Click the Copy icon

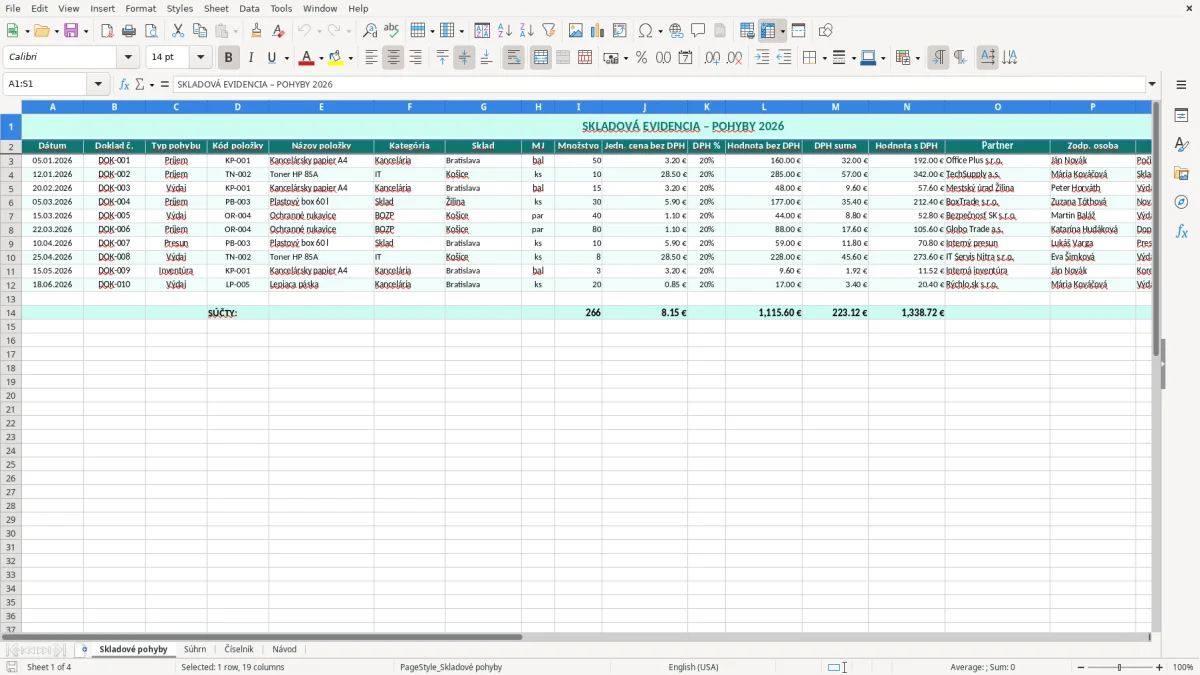(x=200, y=31)
